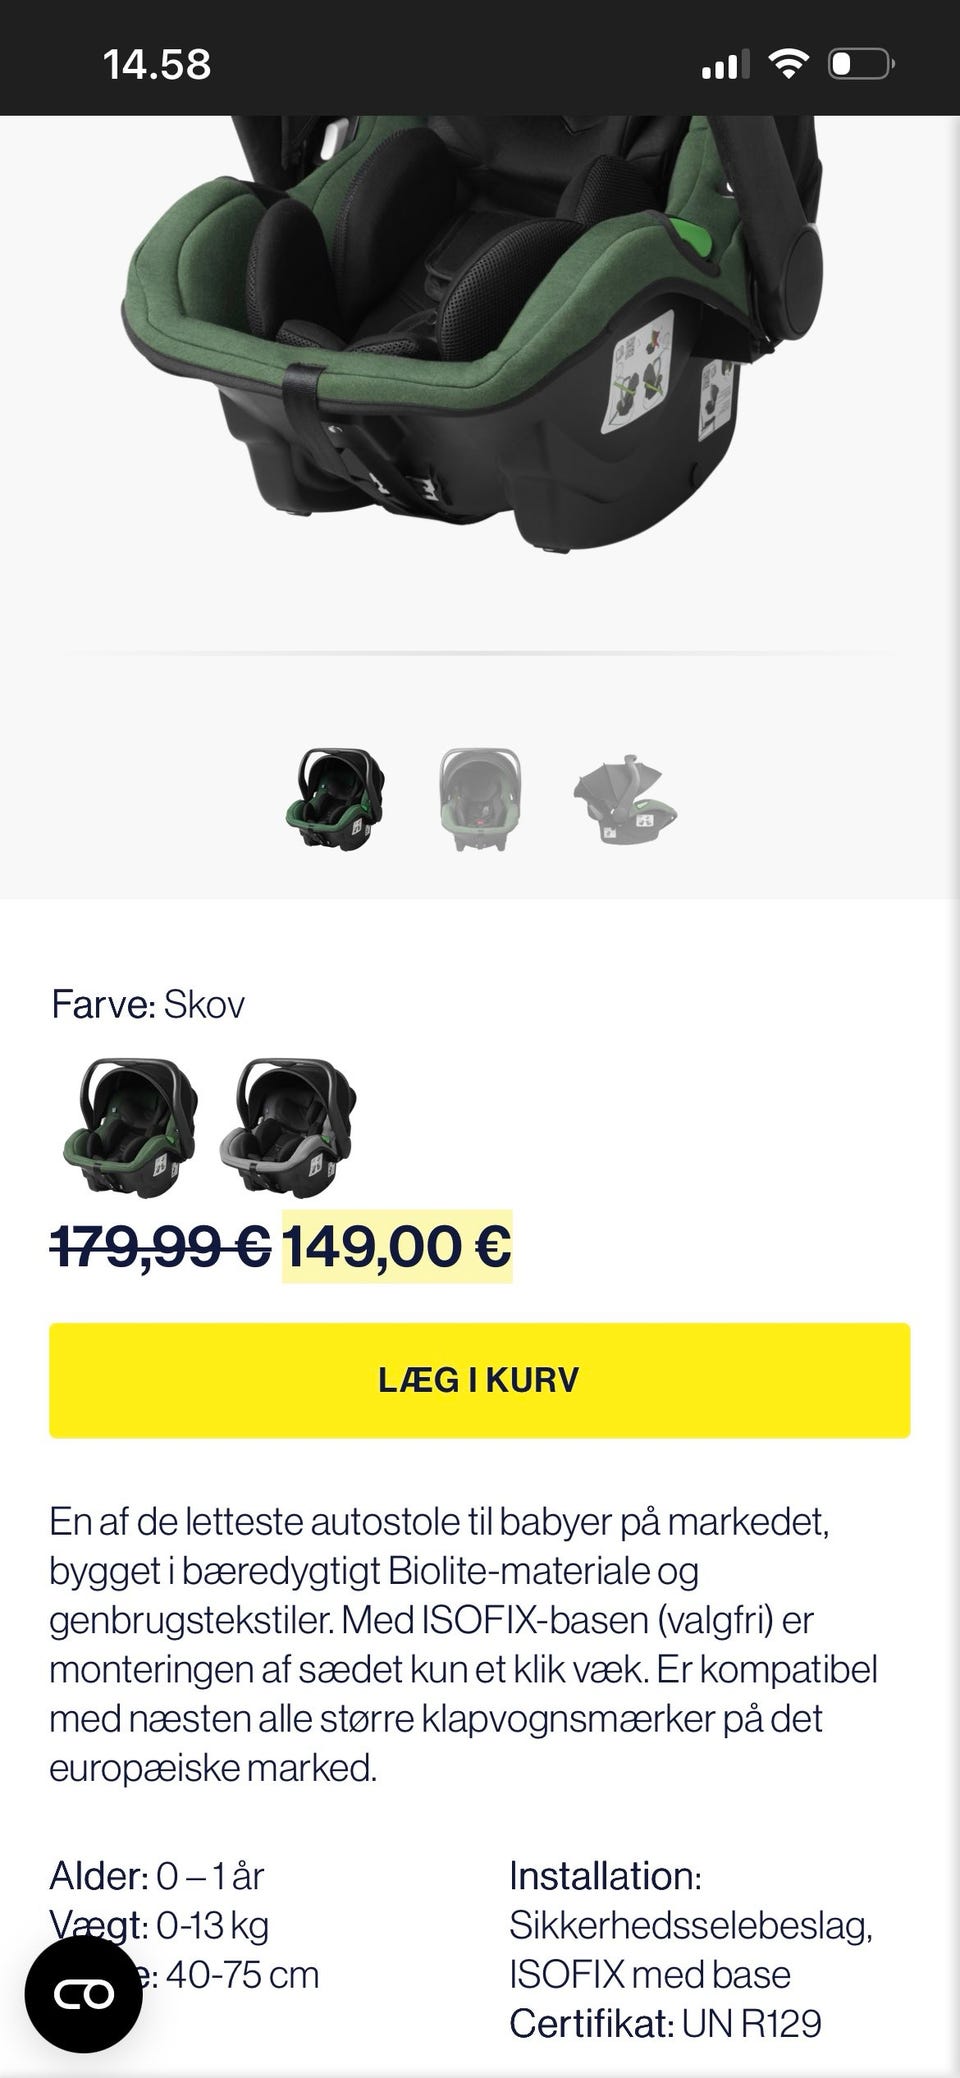Tap the Installation specification heading
960x2078 pixels.
(605, 1876)
